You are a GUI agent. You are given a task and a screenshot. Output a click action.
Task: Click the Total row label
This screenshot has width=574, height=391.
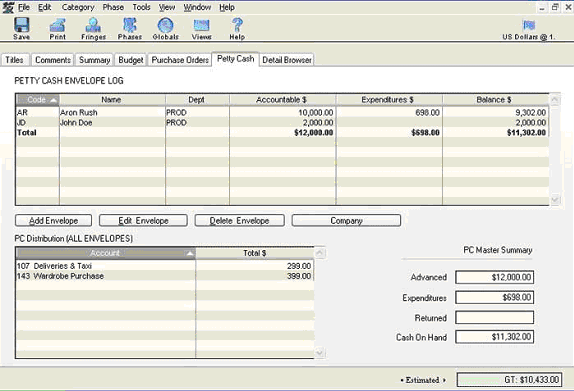[x=27, y=133]
